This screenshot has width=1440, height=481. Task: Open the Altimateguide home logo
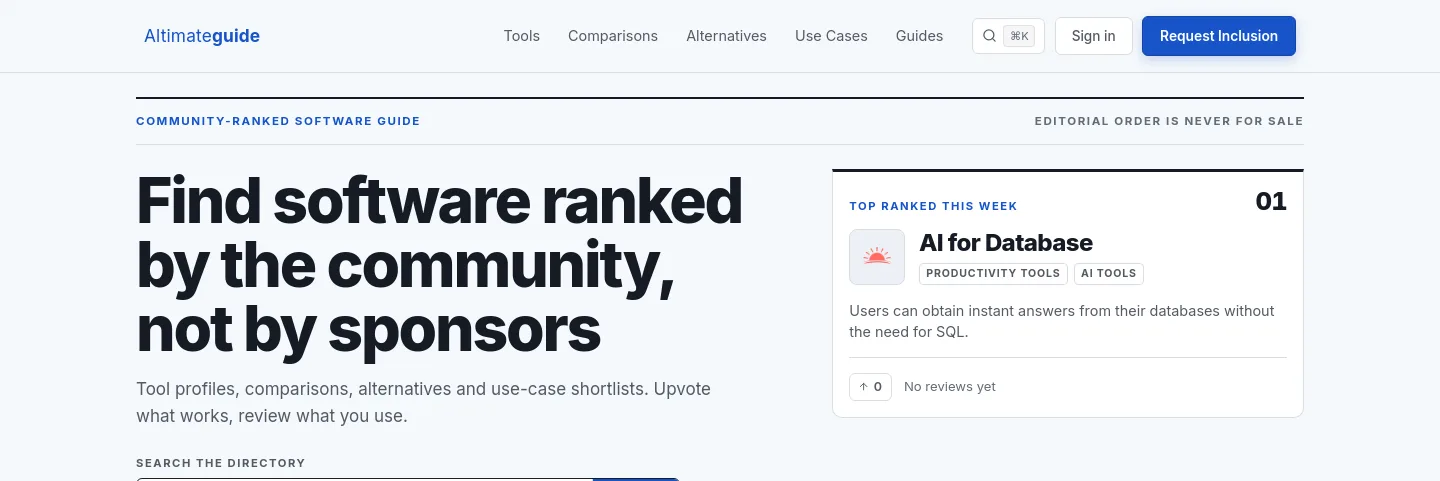pyautogui.click(x=202, y=36)
